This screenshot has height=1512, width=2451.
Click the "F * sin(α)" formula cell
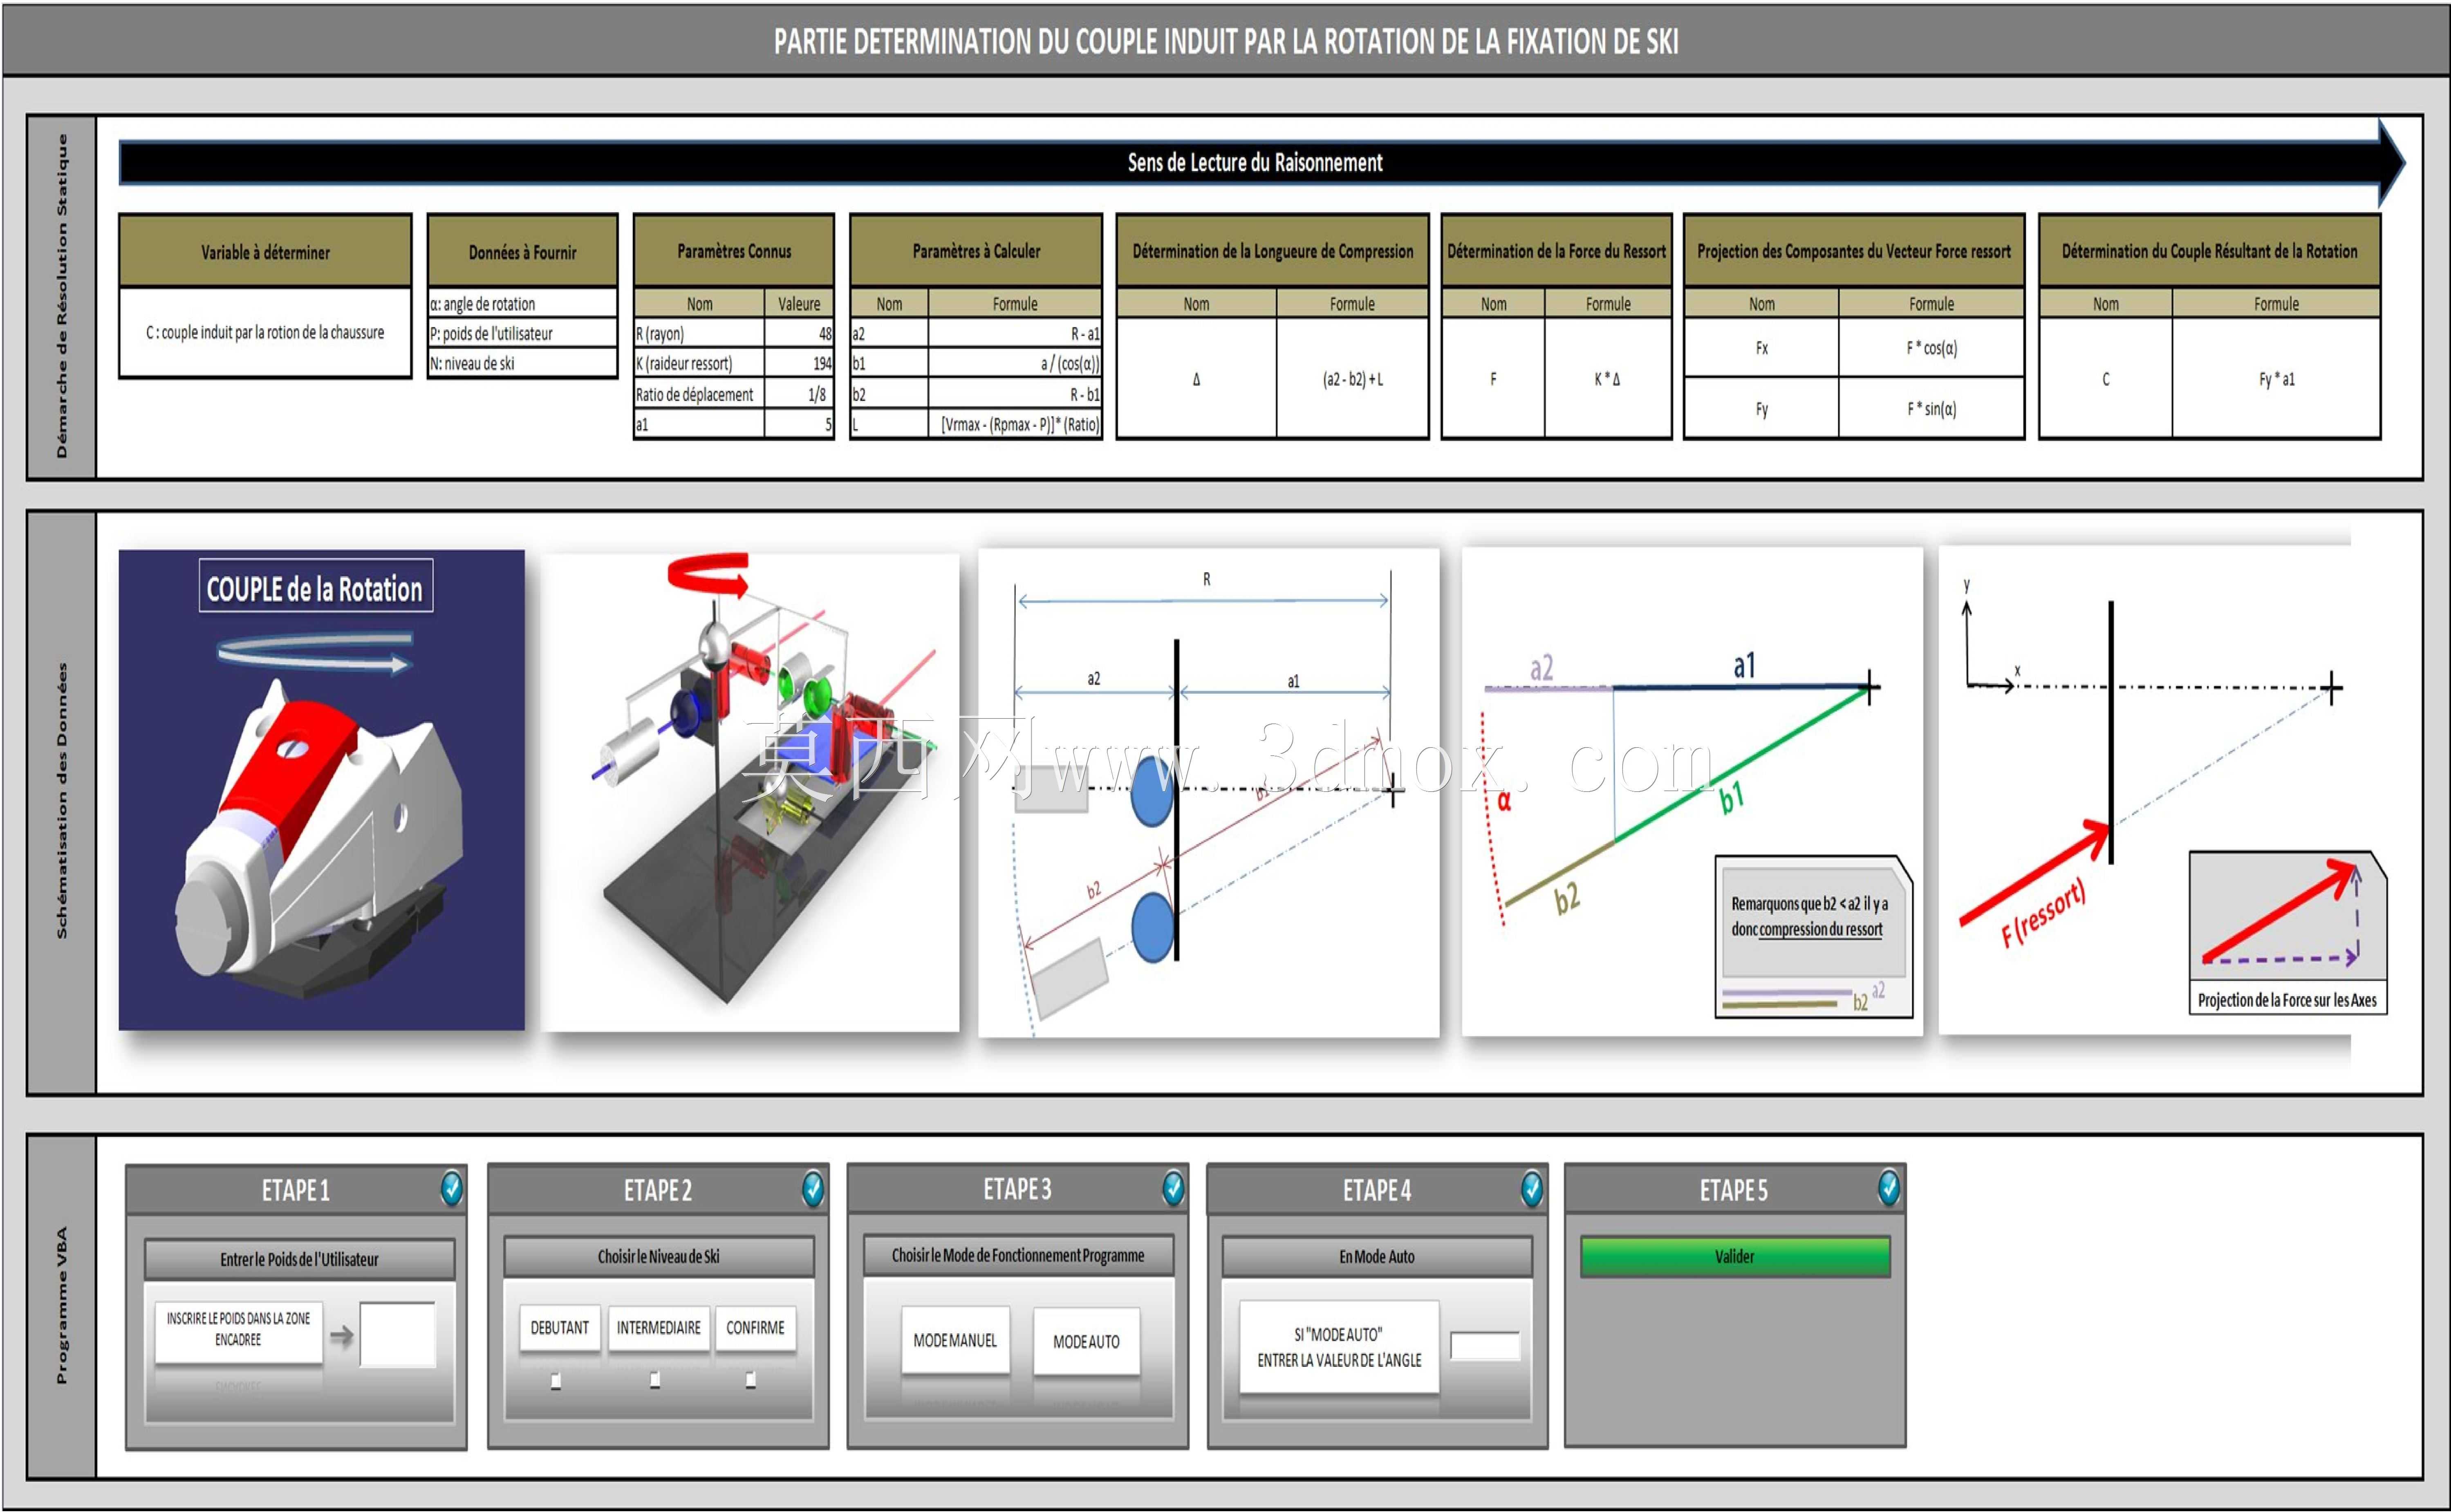(1931, 408)
